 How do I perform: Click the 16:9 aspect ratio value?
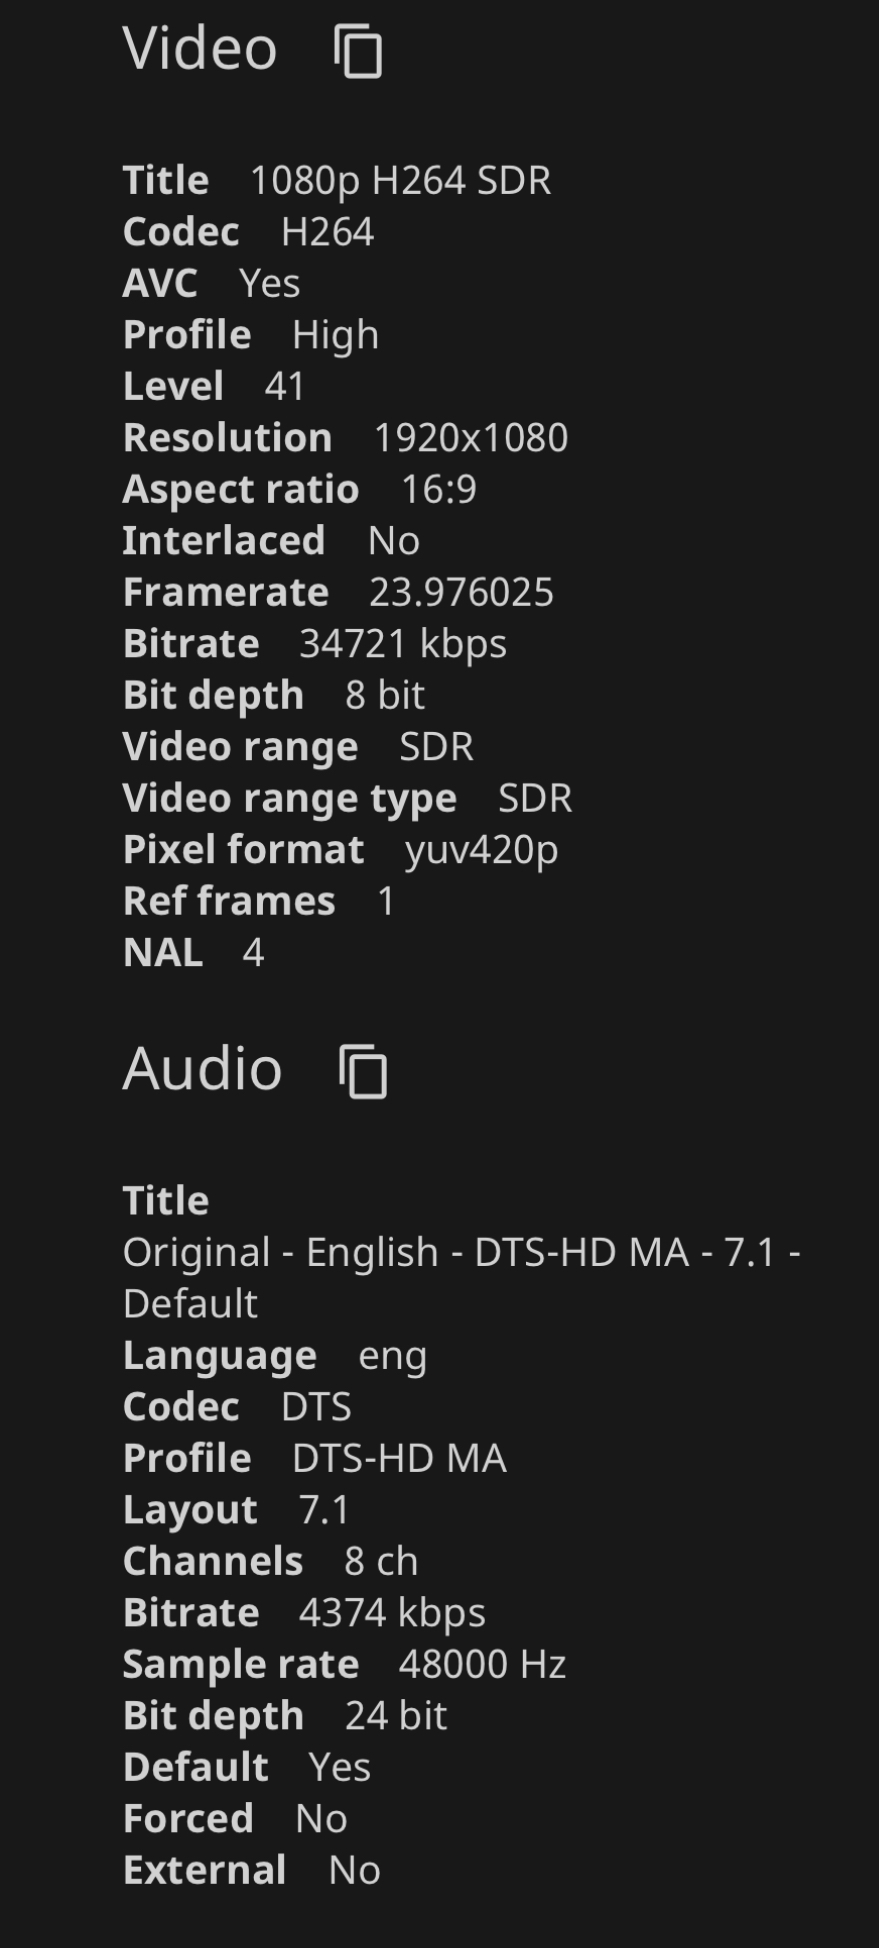pos(438,490)
